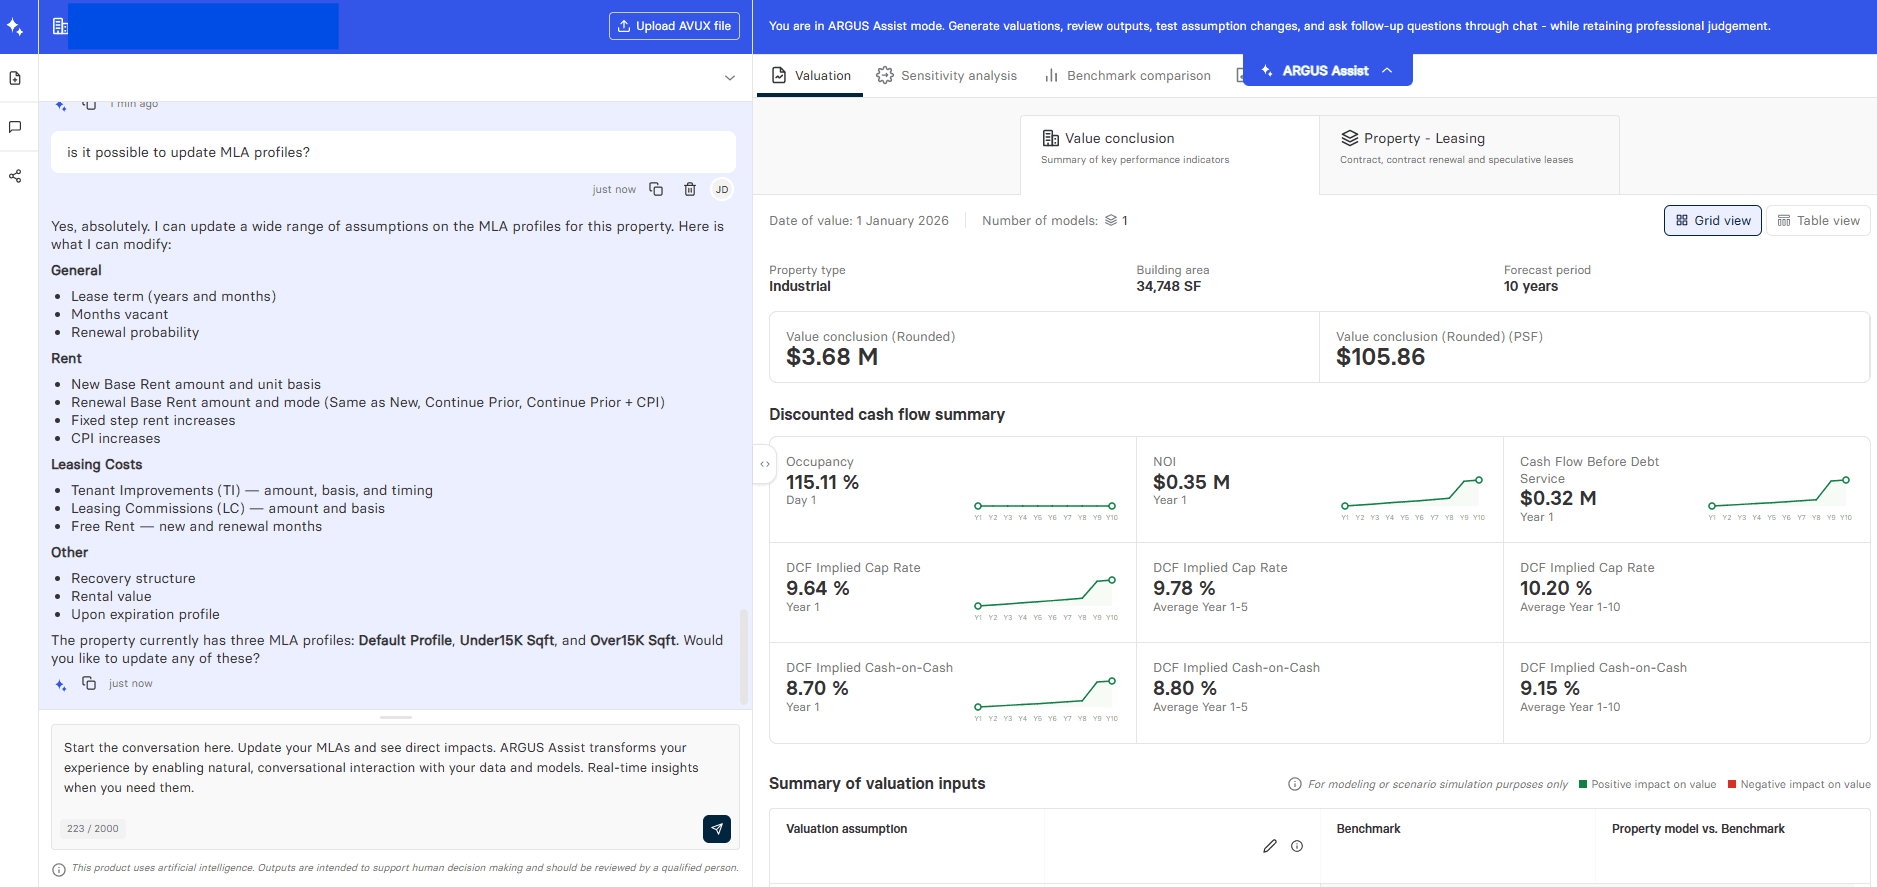Click the Date of value 1 January 2026 text
The height and width of the screenshot is (887, 1877).
click(x=858, y=220)
